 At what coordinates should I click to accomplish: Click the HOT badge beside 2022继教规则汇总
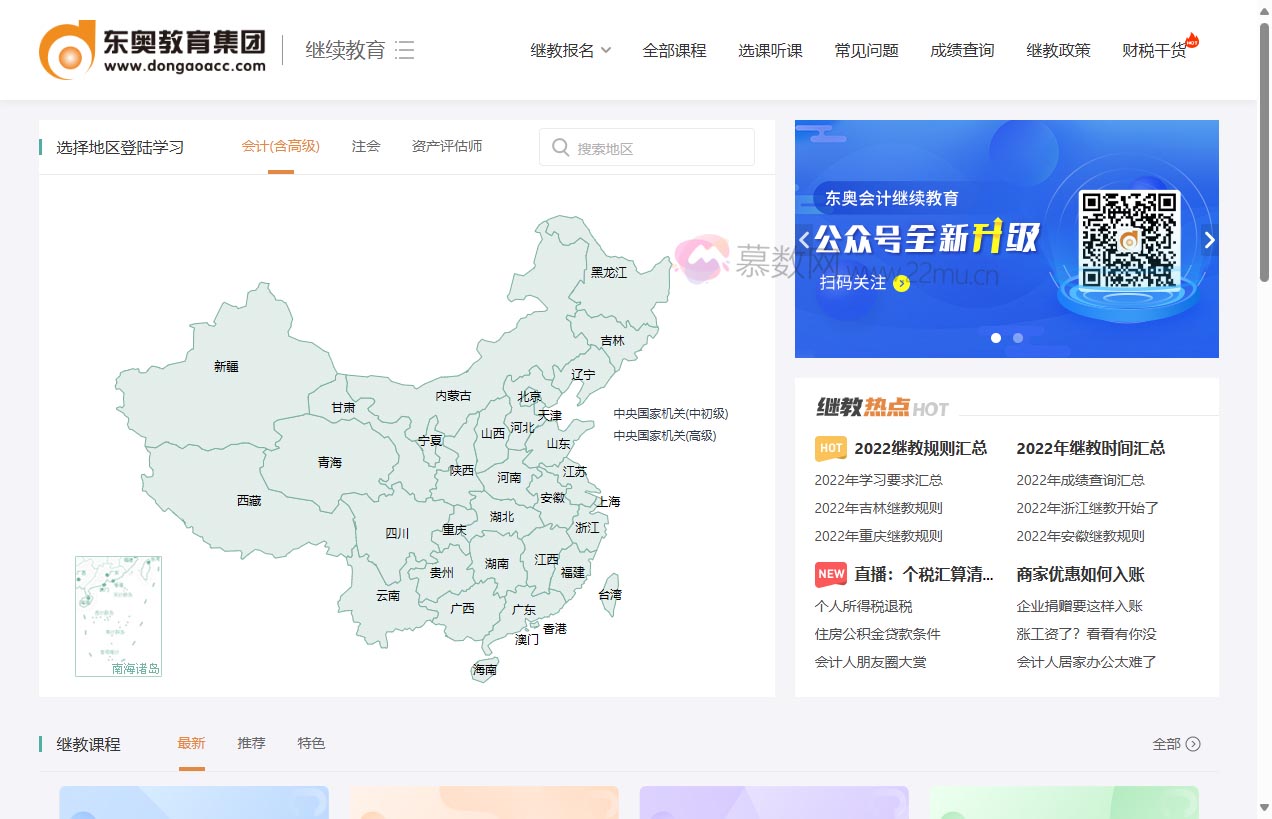(830, 448)
